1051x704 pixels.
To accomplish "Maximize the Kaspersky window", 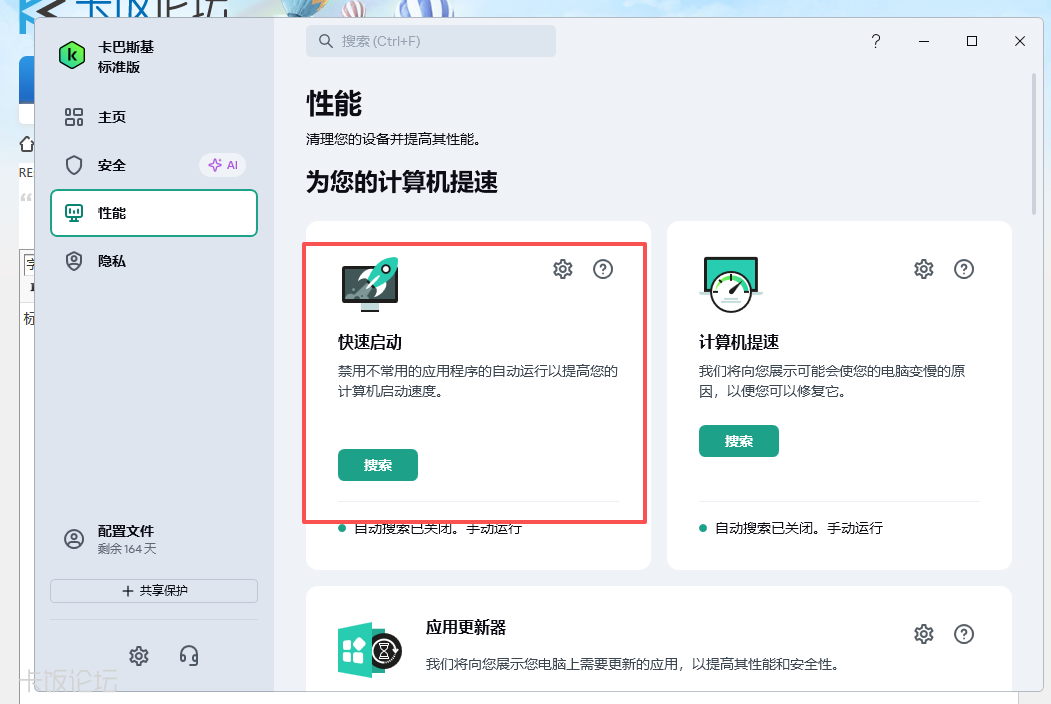I will click(972, 42).
